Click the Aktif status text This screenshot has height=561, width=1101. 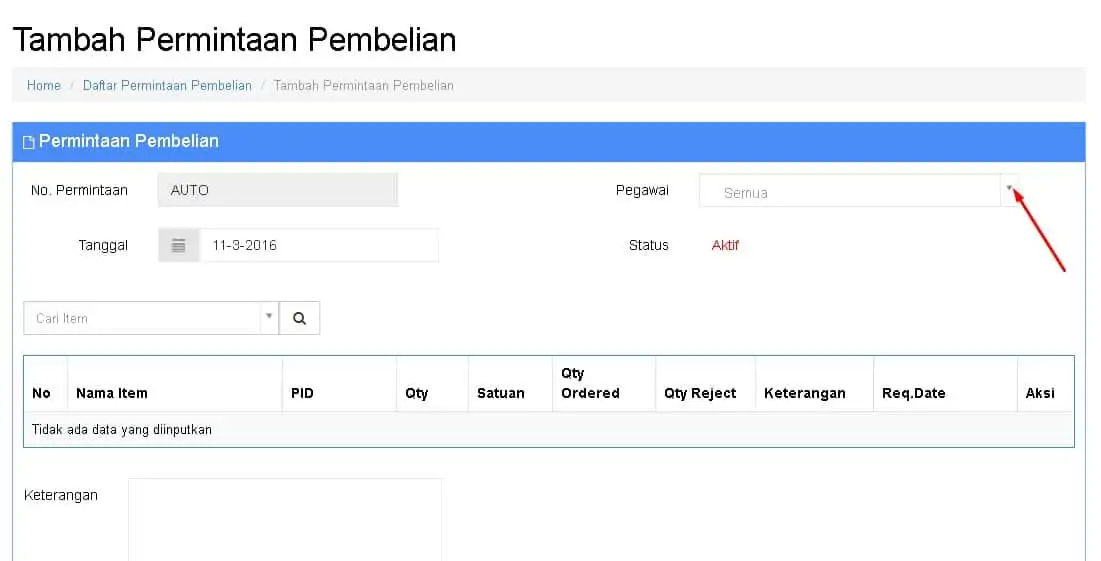[725, 245]
